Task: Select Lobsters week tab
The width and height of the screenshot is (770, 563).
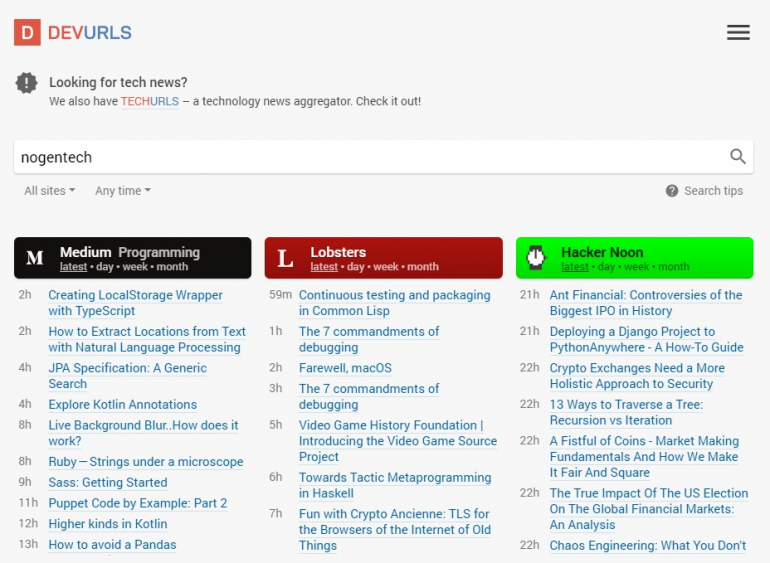Action: click(x=386, y=267)
